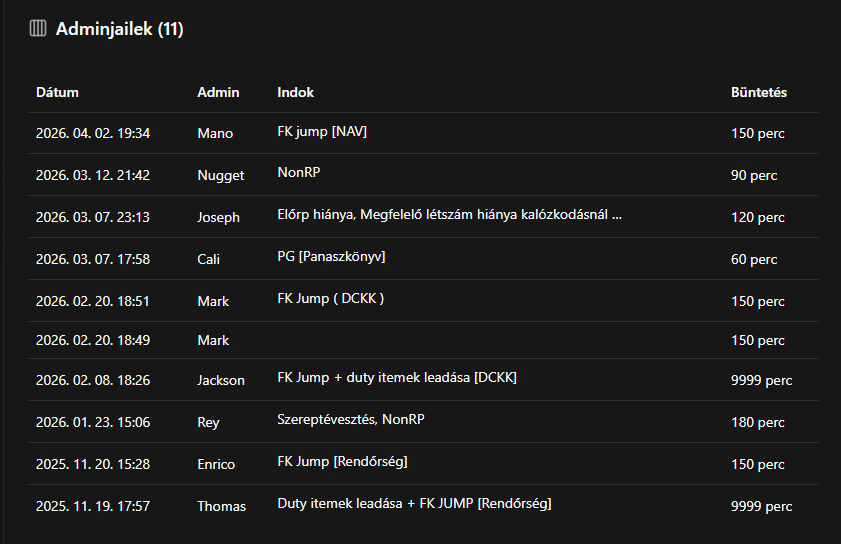Select the PG [Panaszkönyv] entry
This screenshot has height=544, width=841.
331,257
